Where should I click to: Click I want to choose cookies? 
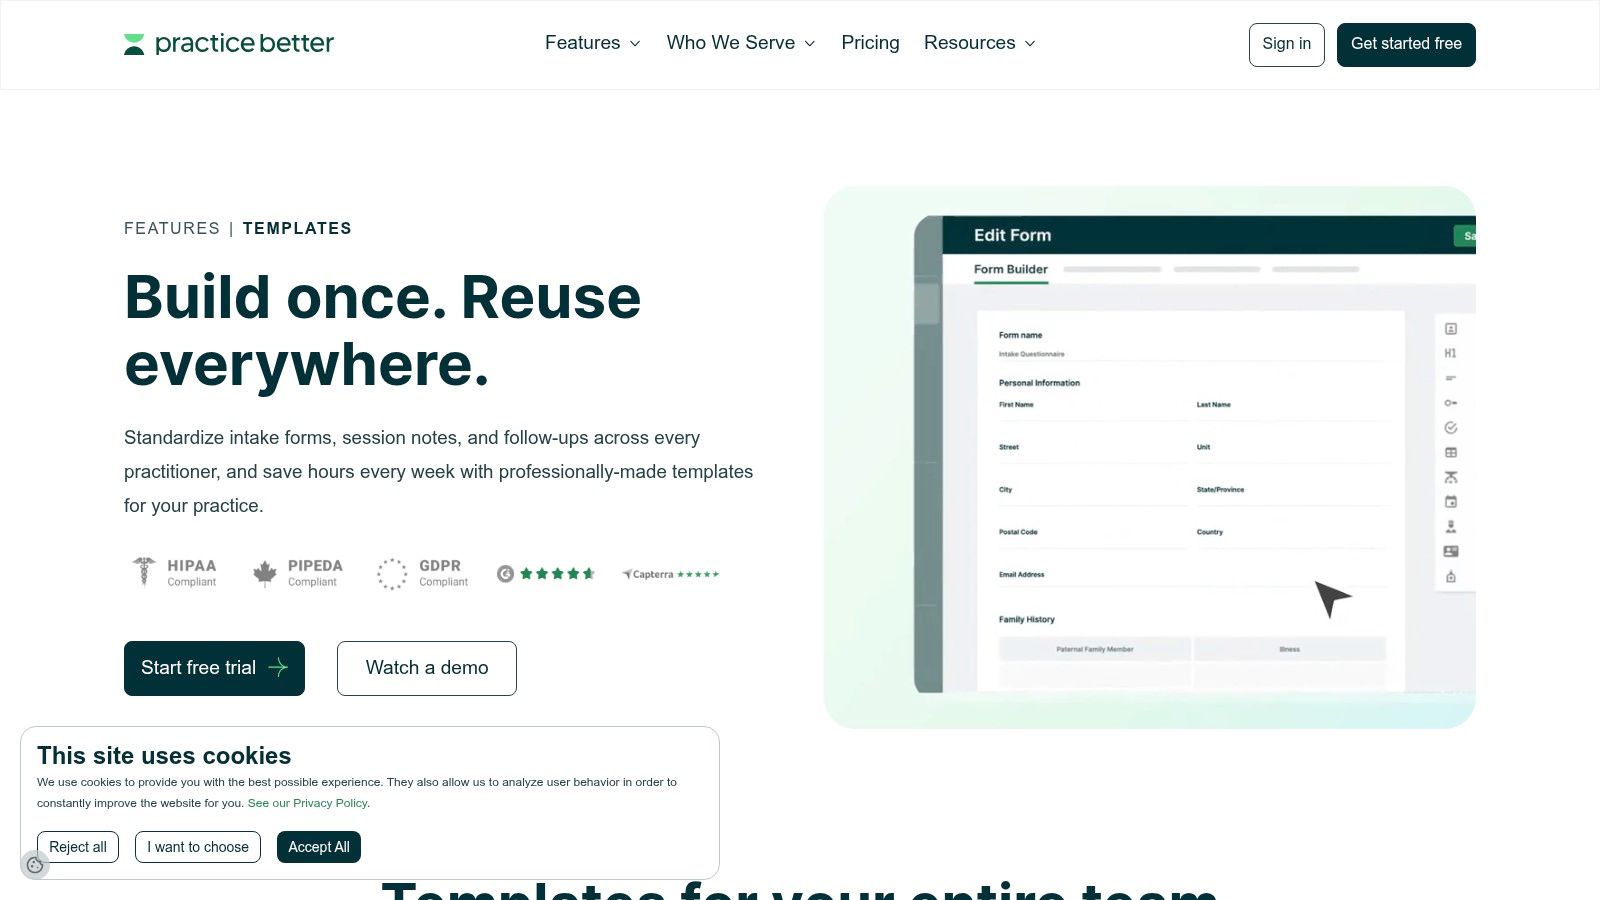pyautogui.click(x=198, y=847)
